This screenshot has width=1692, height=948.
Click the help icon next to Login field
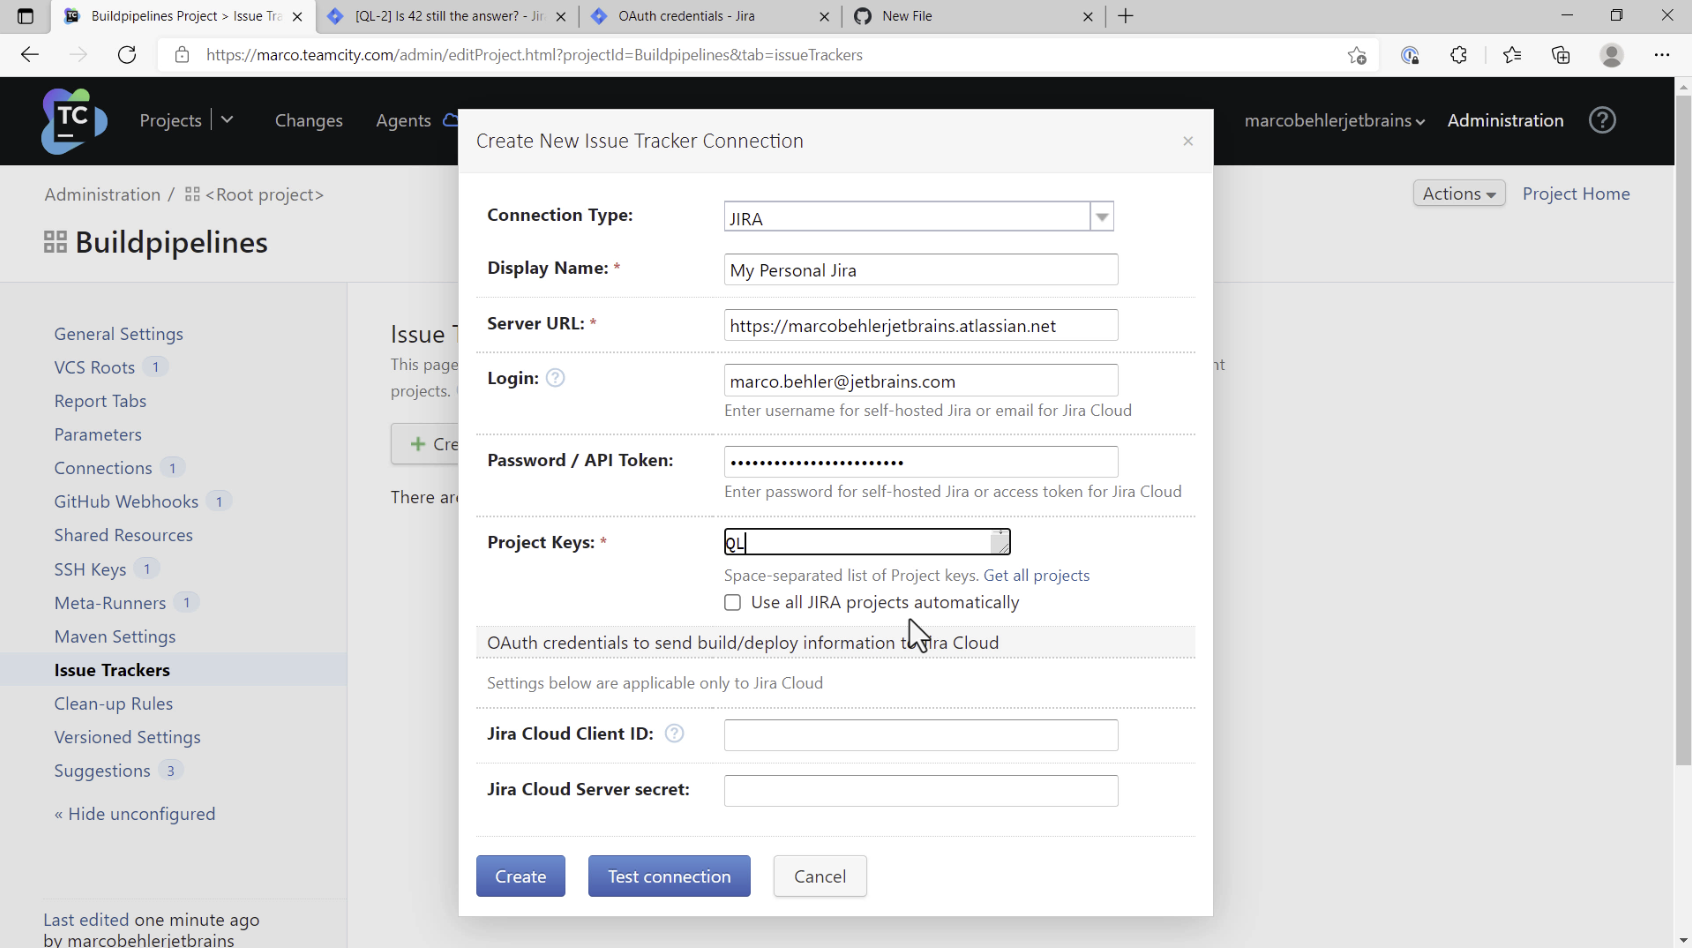coord(556,378)
